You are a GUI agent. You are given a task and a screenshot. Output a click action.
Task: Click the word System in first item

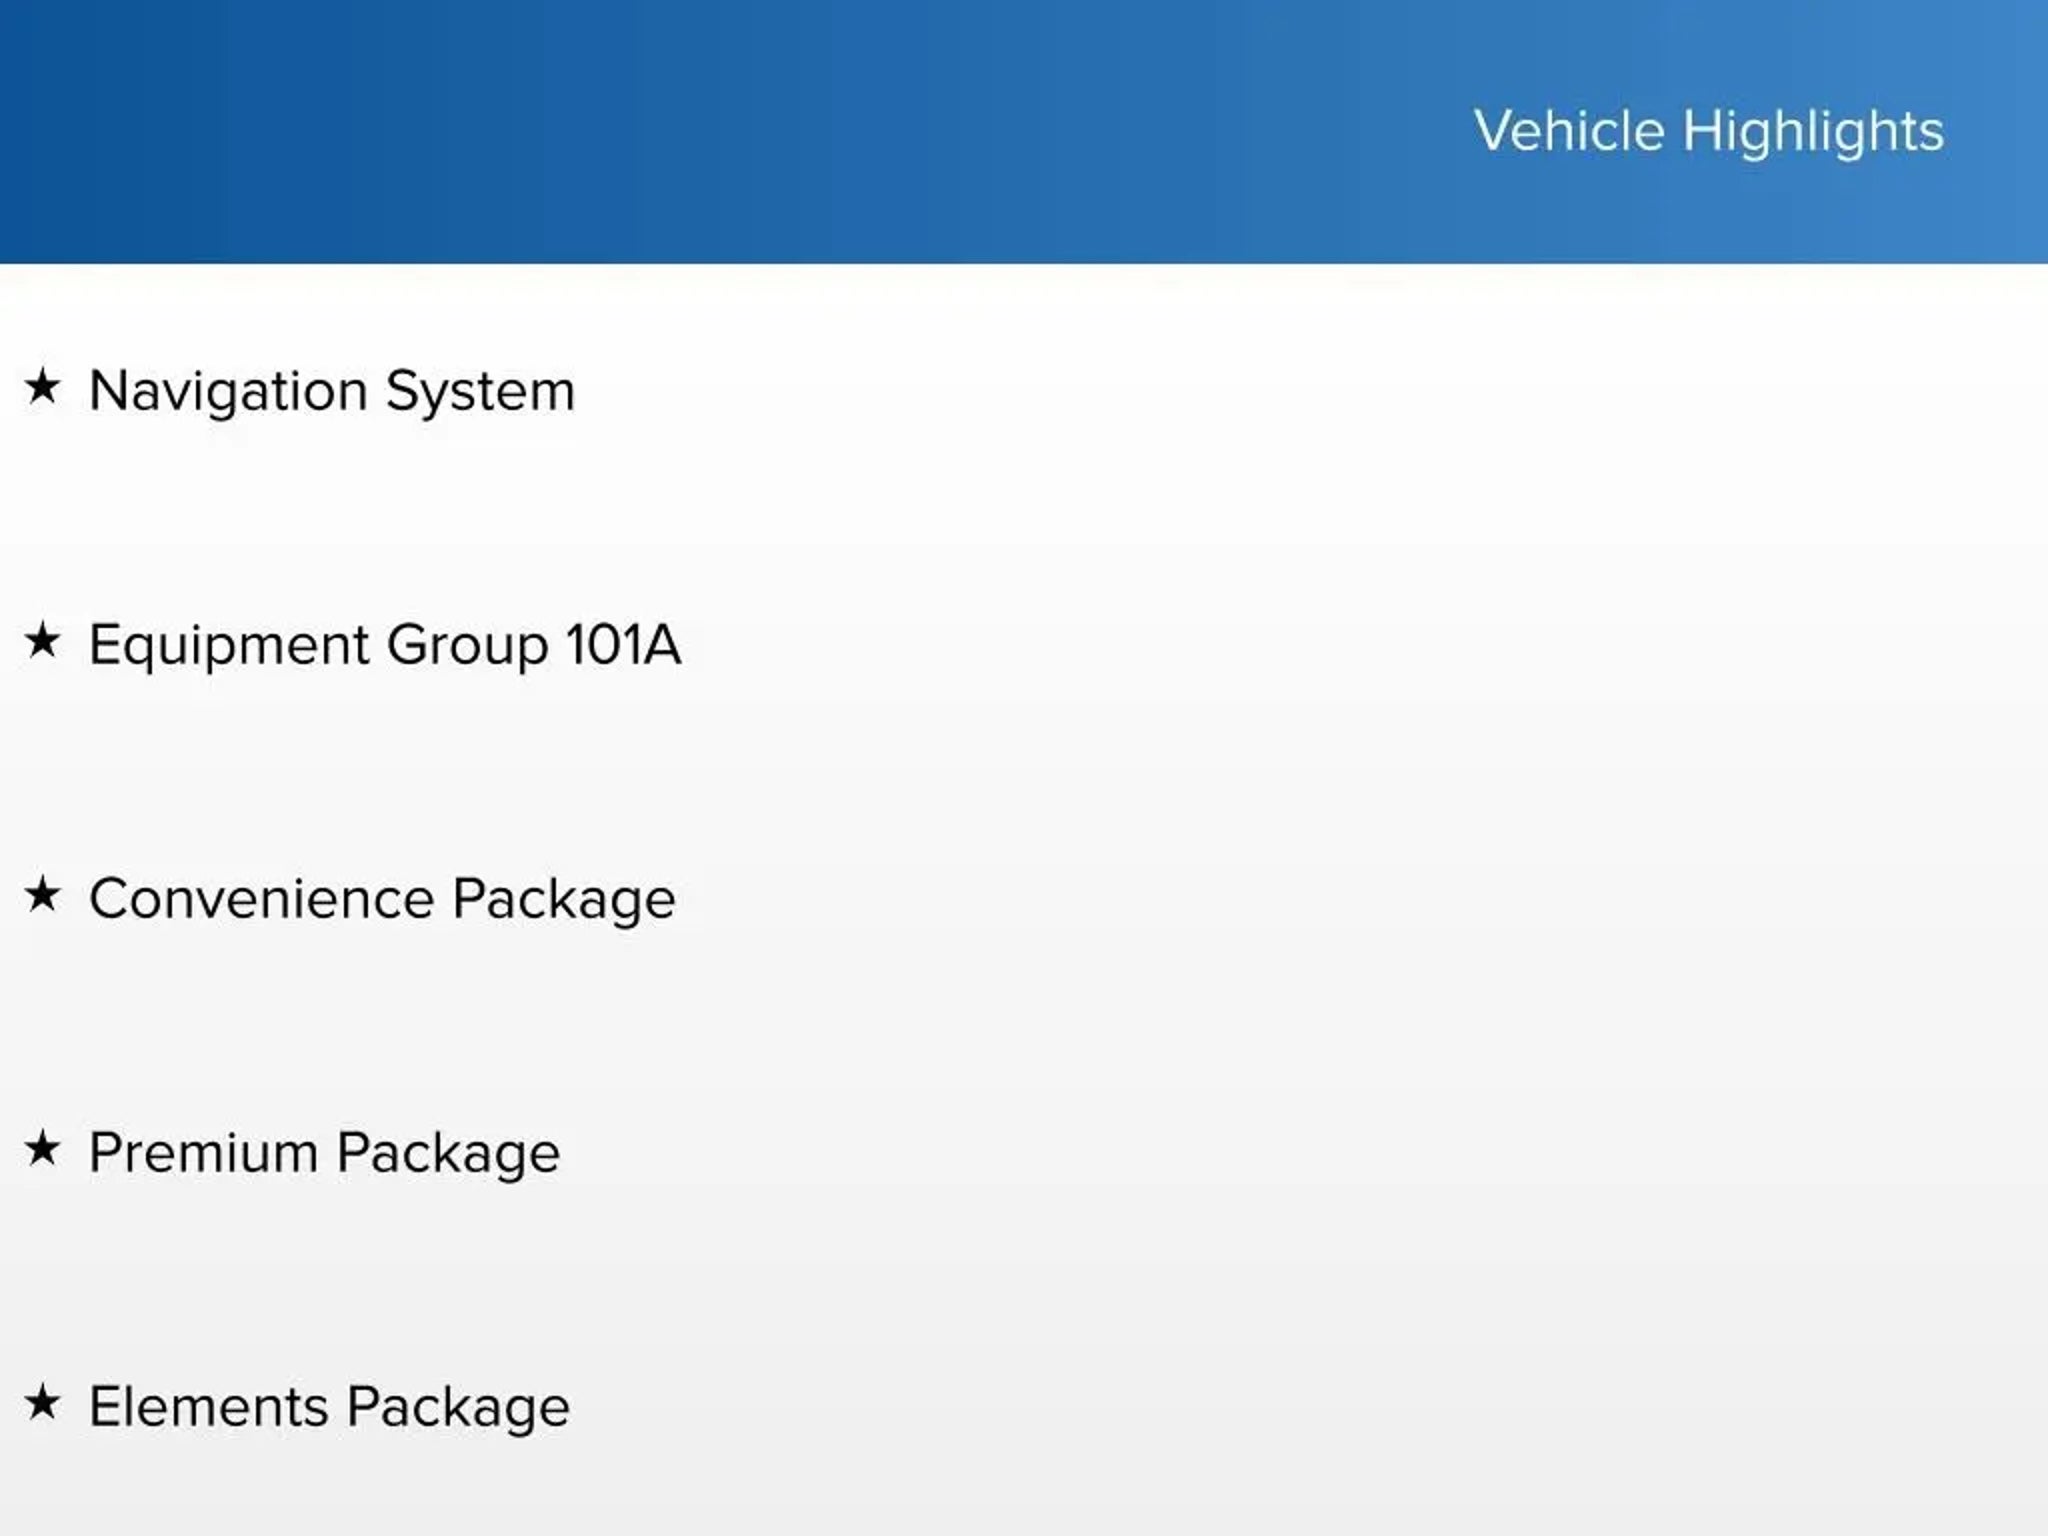pyautogui.click(x=480, y=390)
